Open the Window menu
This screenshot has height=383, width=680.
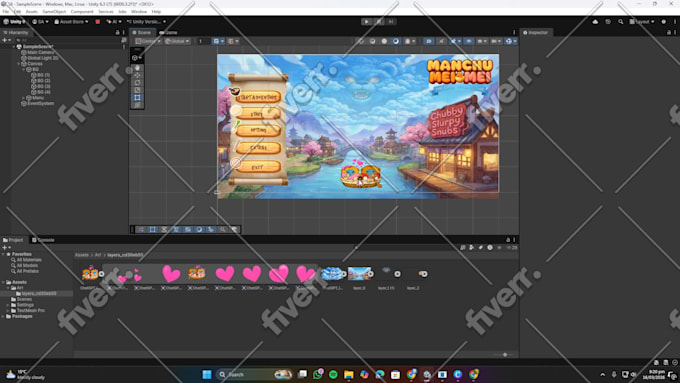[139, 12]
